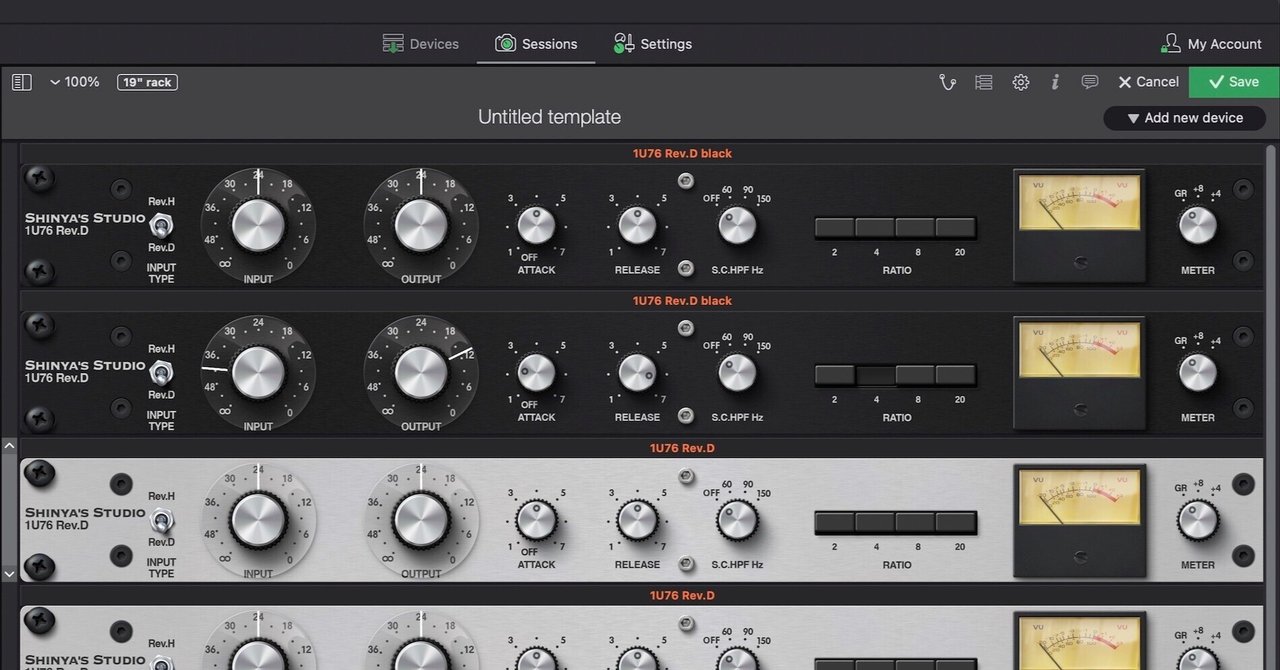Click the ATTACK knob on top black unit

point(536,225)
